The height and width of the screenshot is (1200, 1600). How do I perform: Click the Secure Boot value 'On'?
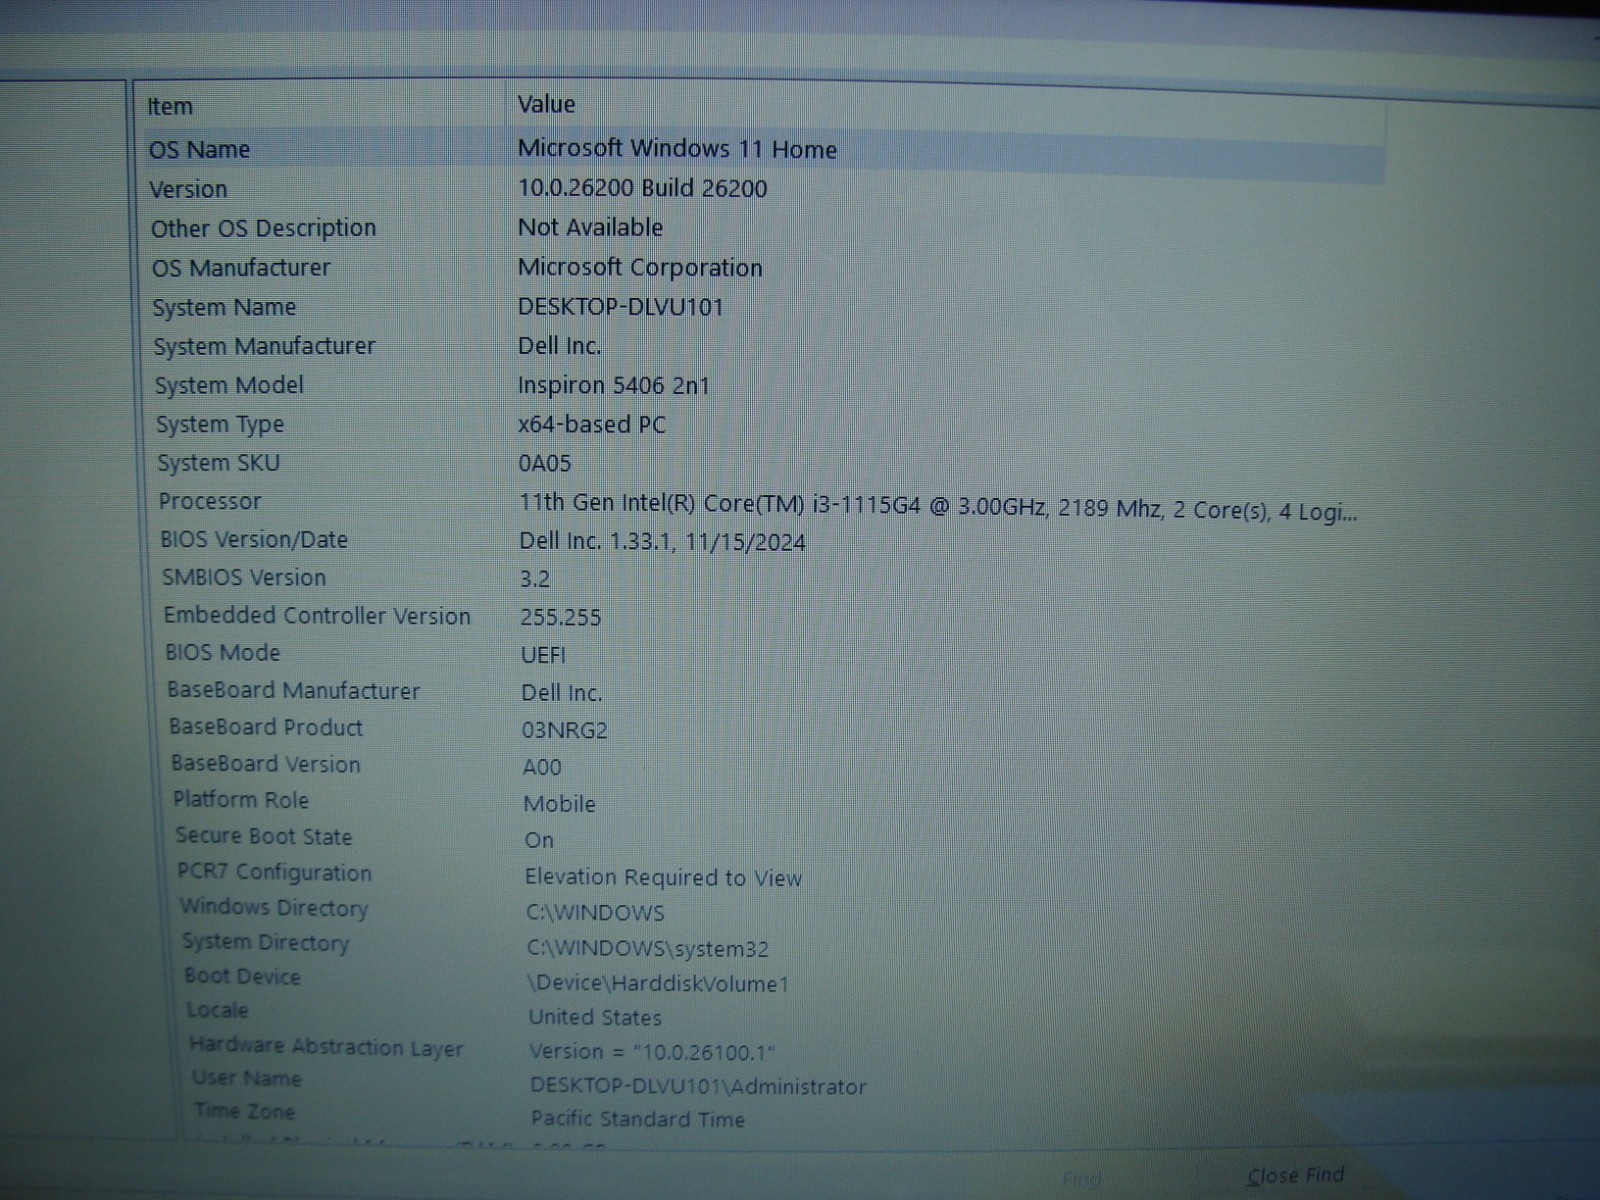click(539, 840)
